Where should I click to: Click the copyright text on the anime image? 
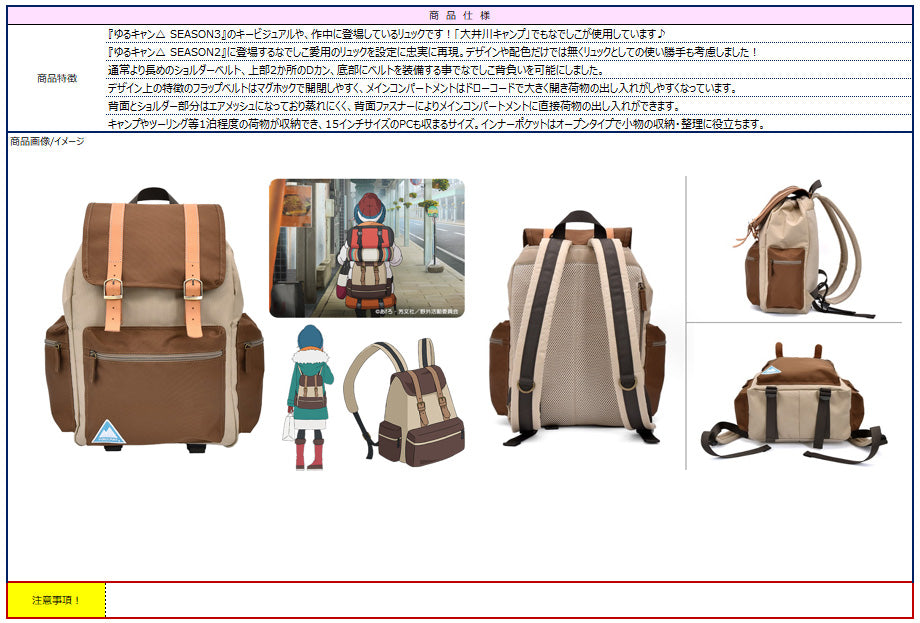[416, 311]
